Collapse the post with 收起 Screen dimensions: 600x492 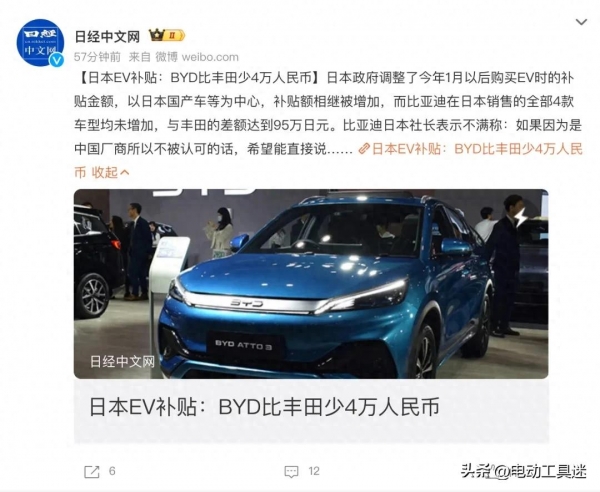click(x=104, y=173)
